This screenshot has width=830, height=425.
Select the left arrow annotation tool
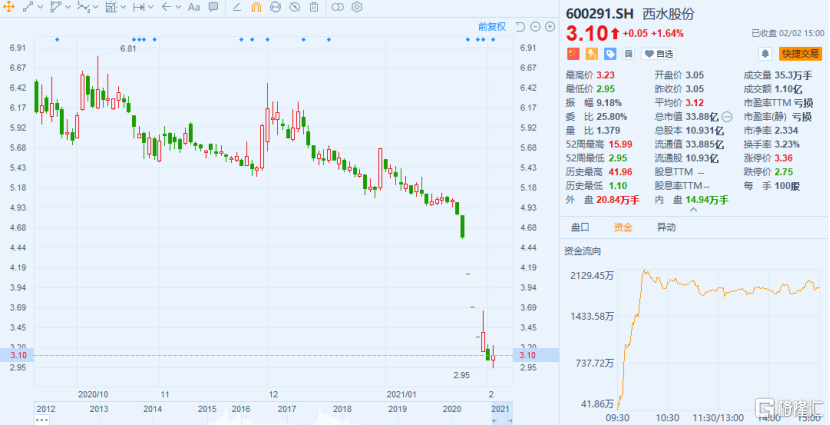(x=166, y=7)
